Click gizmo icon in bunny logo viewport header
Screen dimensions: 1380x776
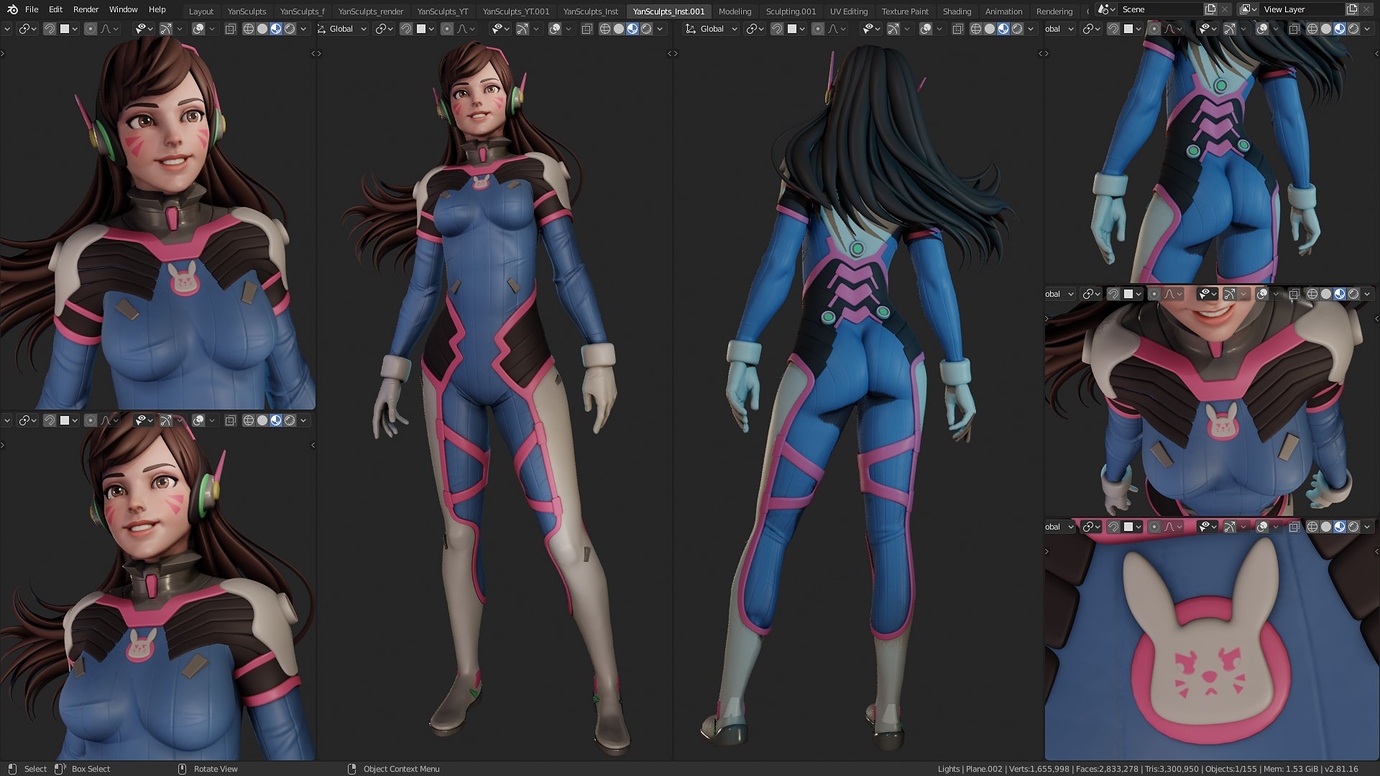(1230, 527)
